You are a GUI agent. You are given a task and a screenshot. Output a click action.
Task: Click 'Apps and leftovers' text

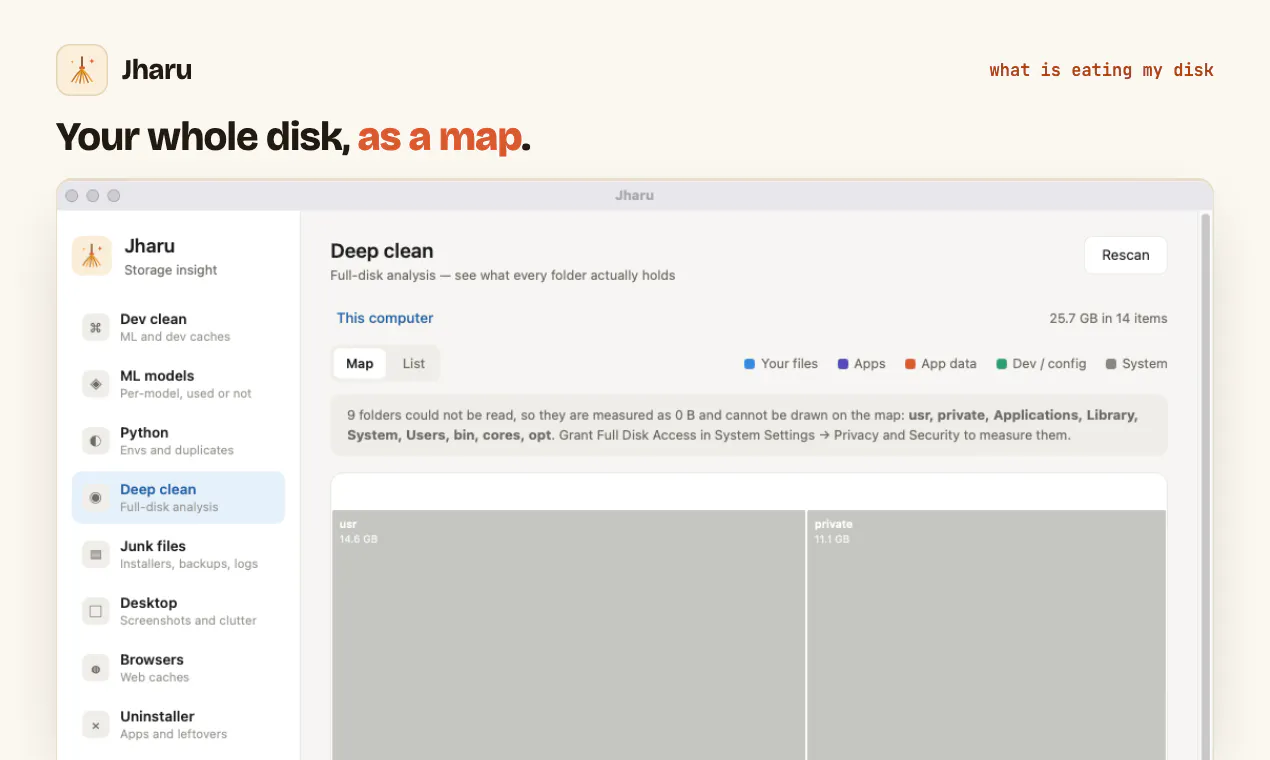click(174, 734)
